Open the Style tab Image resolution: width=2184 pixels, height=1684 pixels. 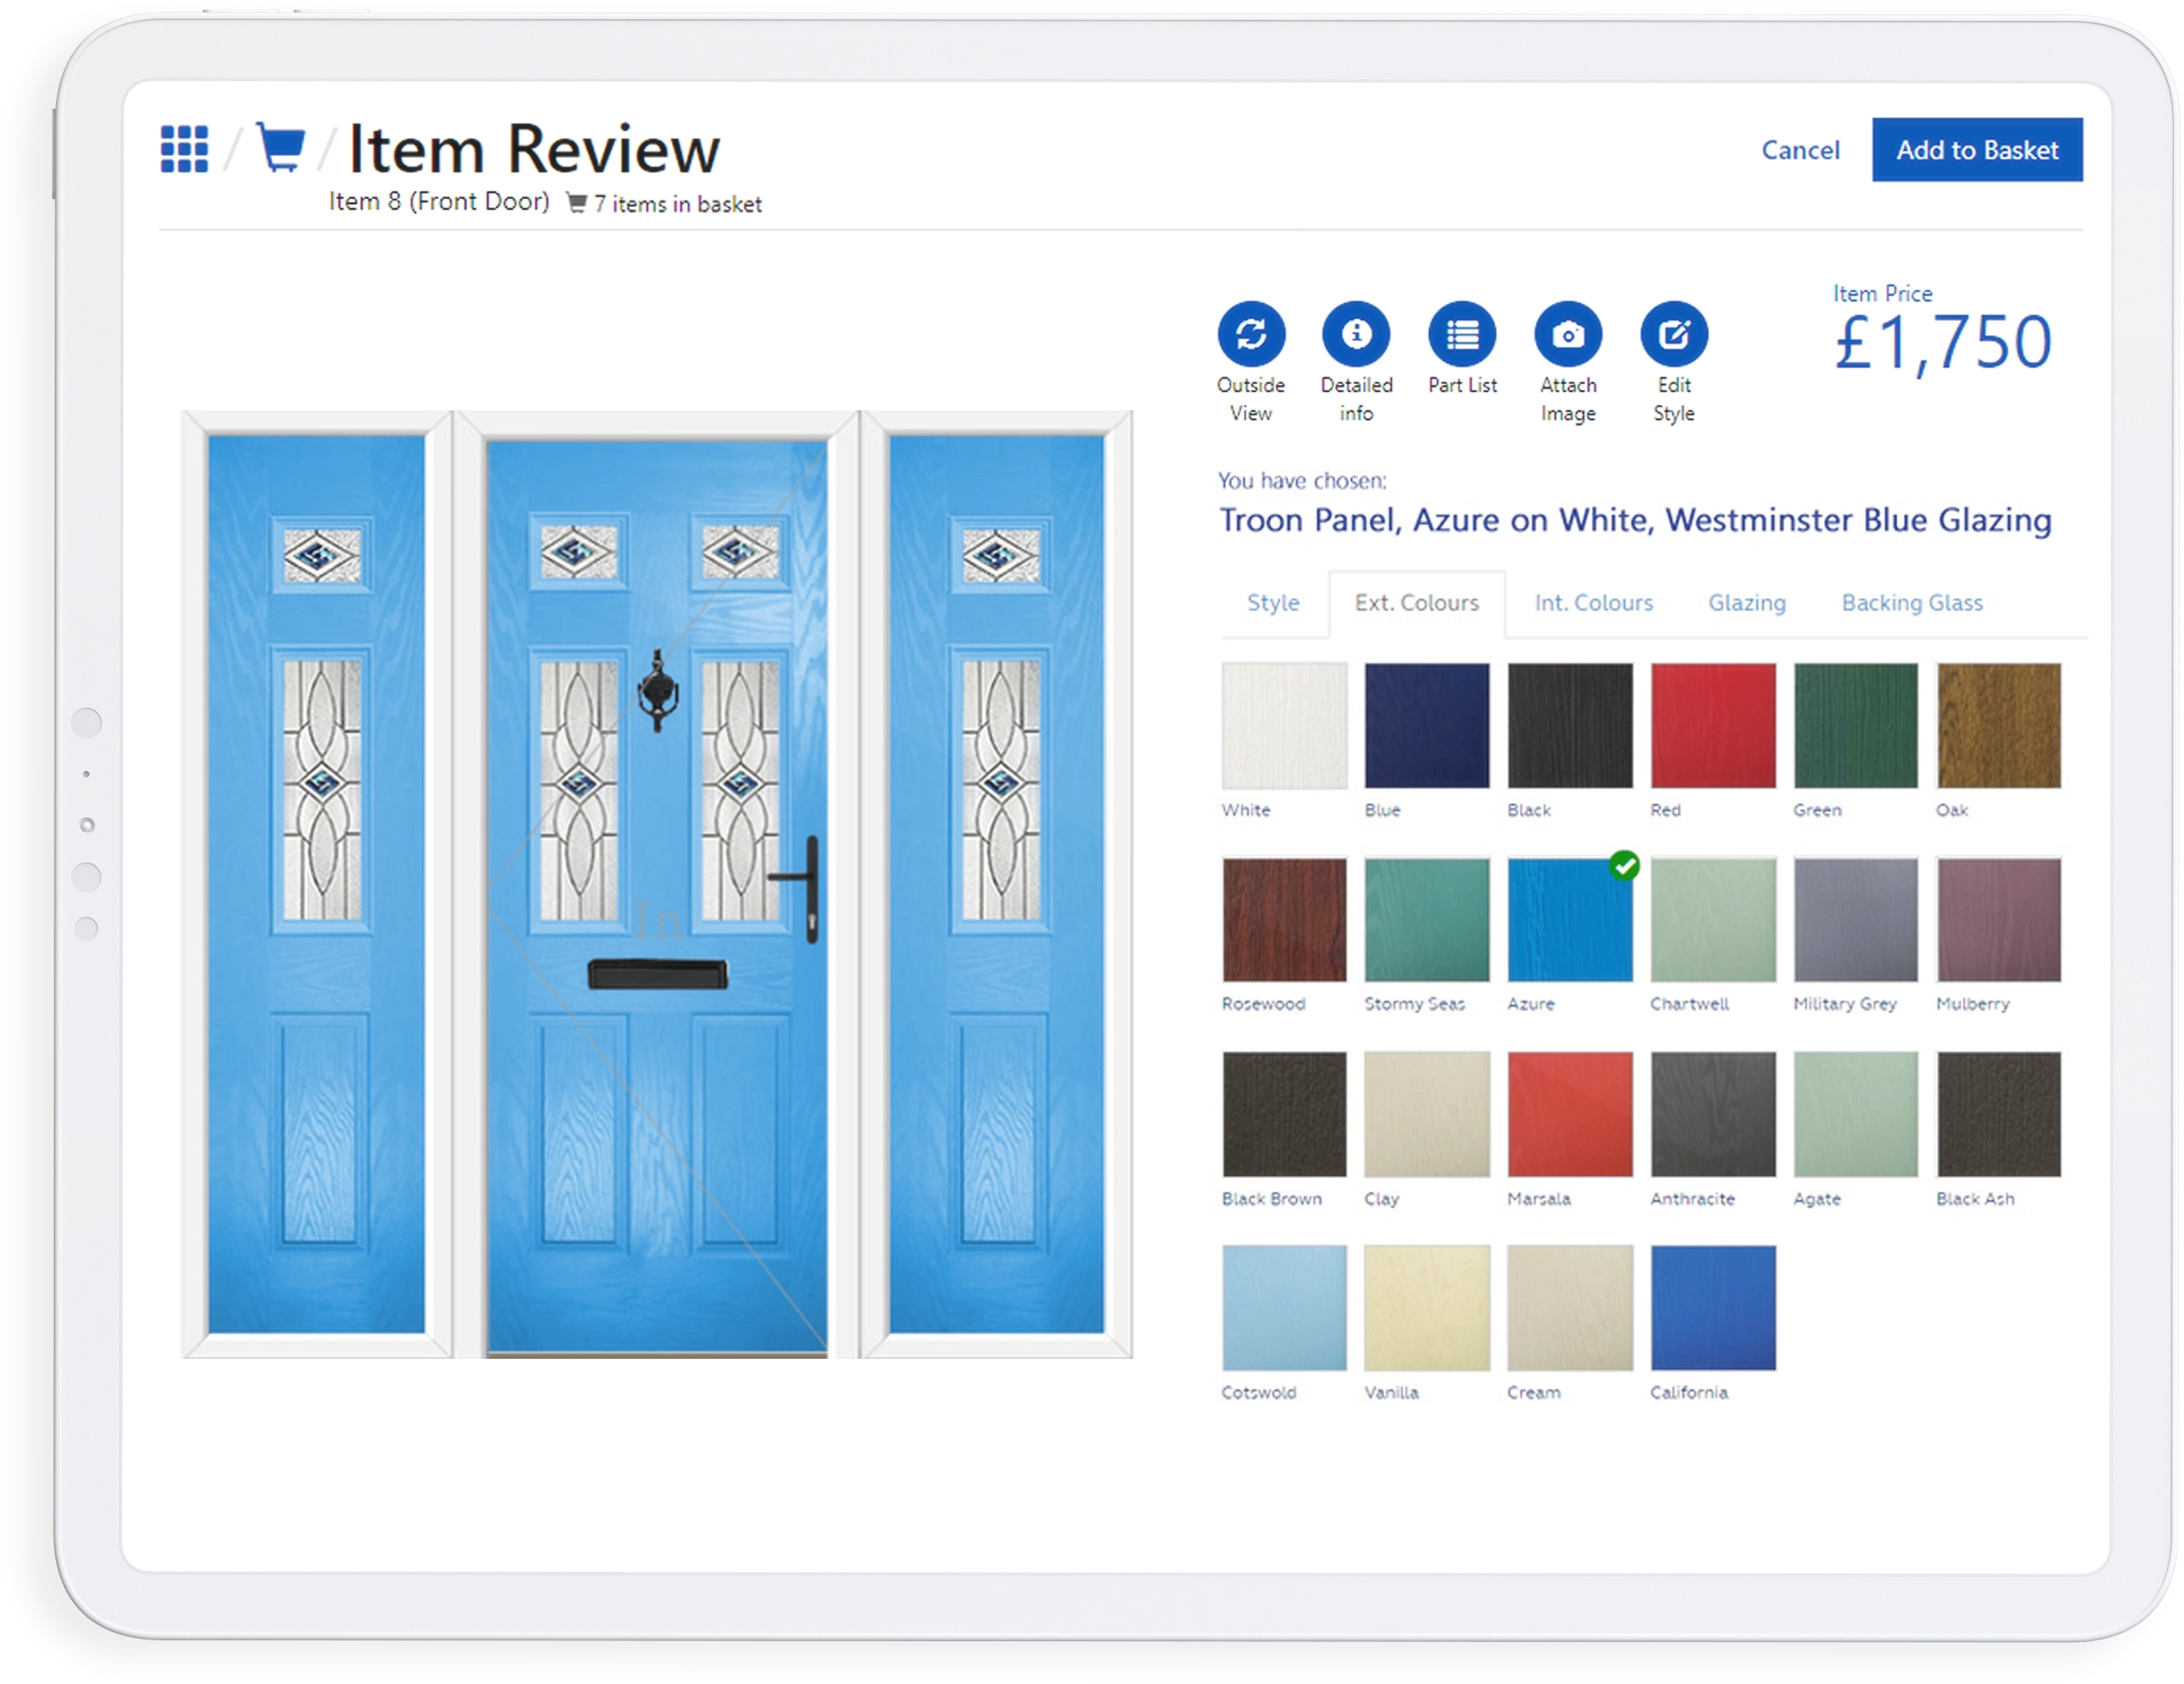[1273, 603]
